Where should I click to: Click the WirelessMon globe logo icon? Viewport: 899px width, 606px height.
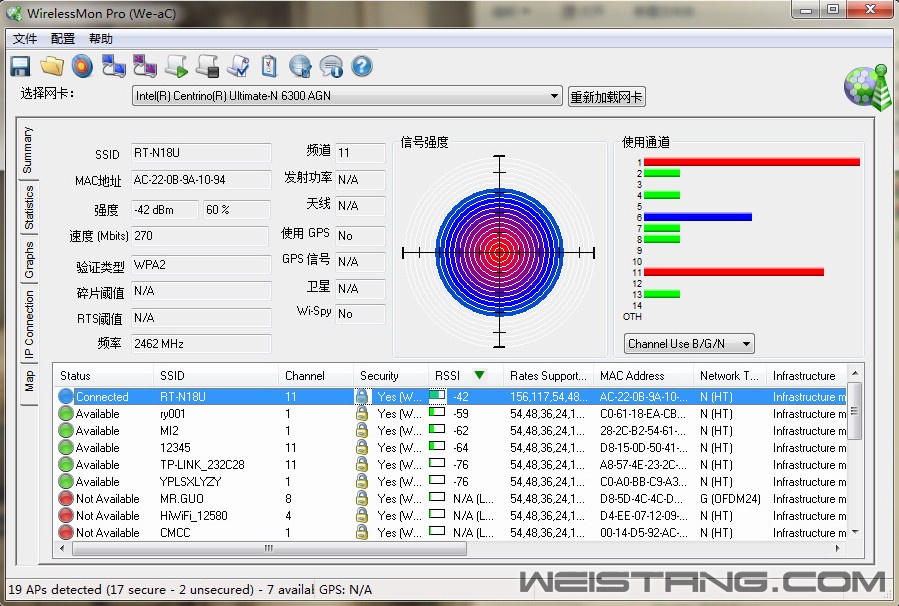[x=868, y=87]
